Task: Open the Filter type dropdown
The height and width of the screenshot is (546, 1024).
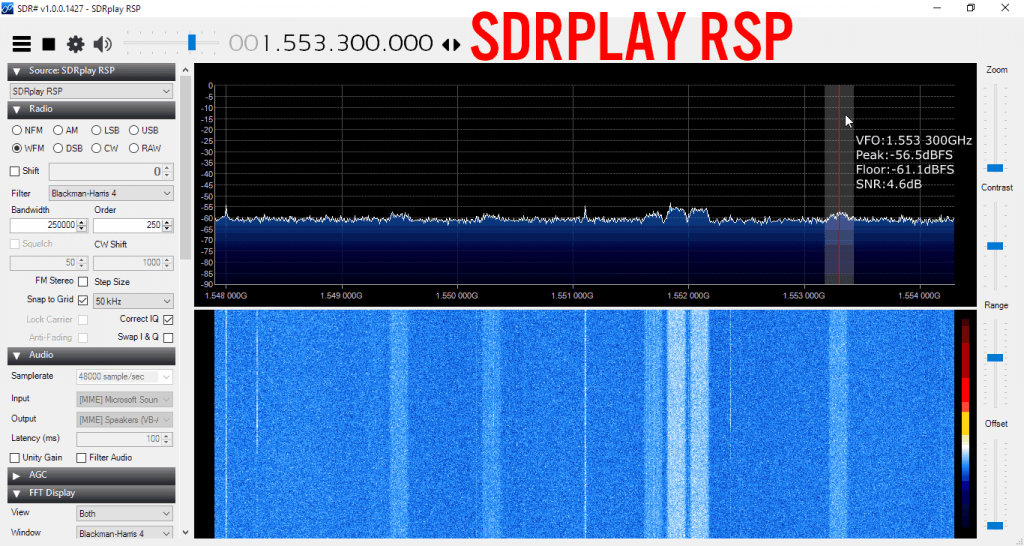Action: tap(110, 193)
